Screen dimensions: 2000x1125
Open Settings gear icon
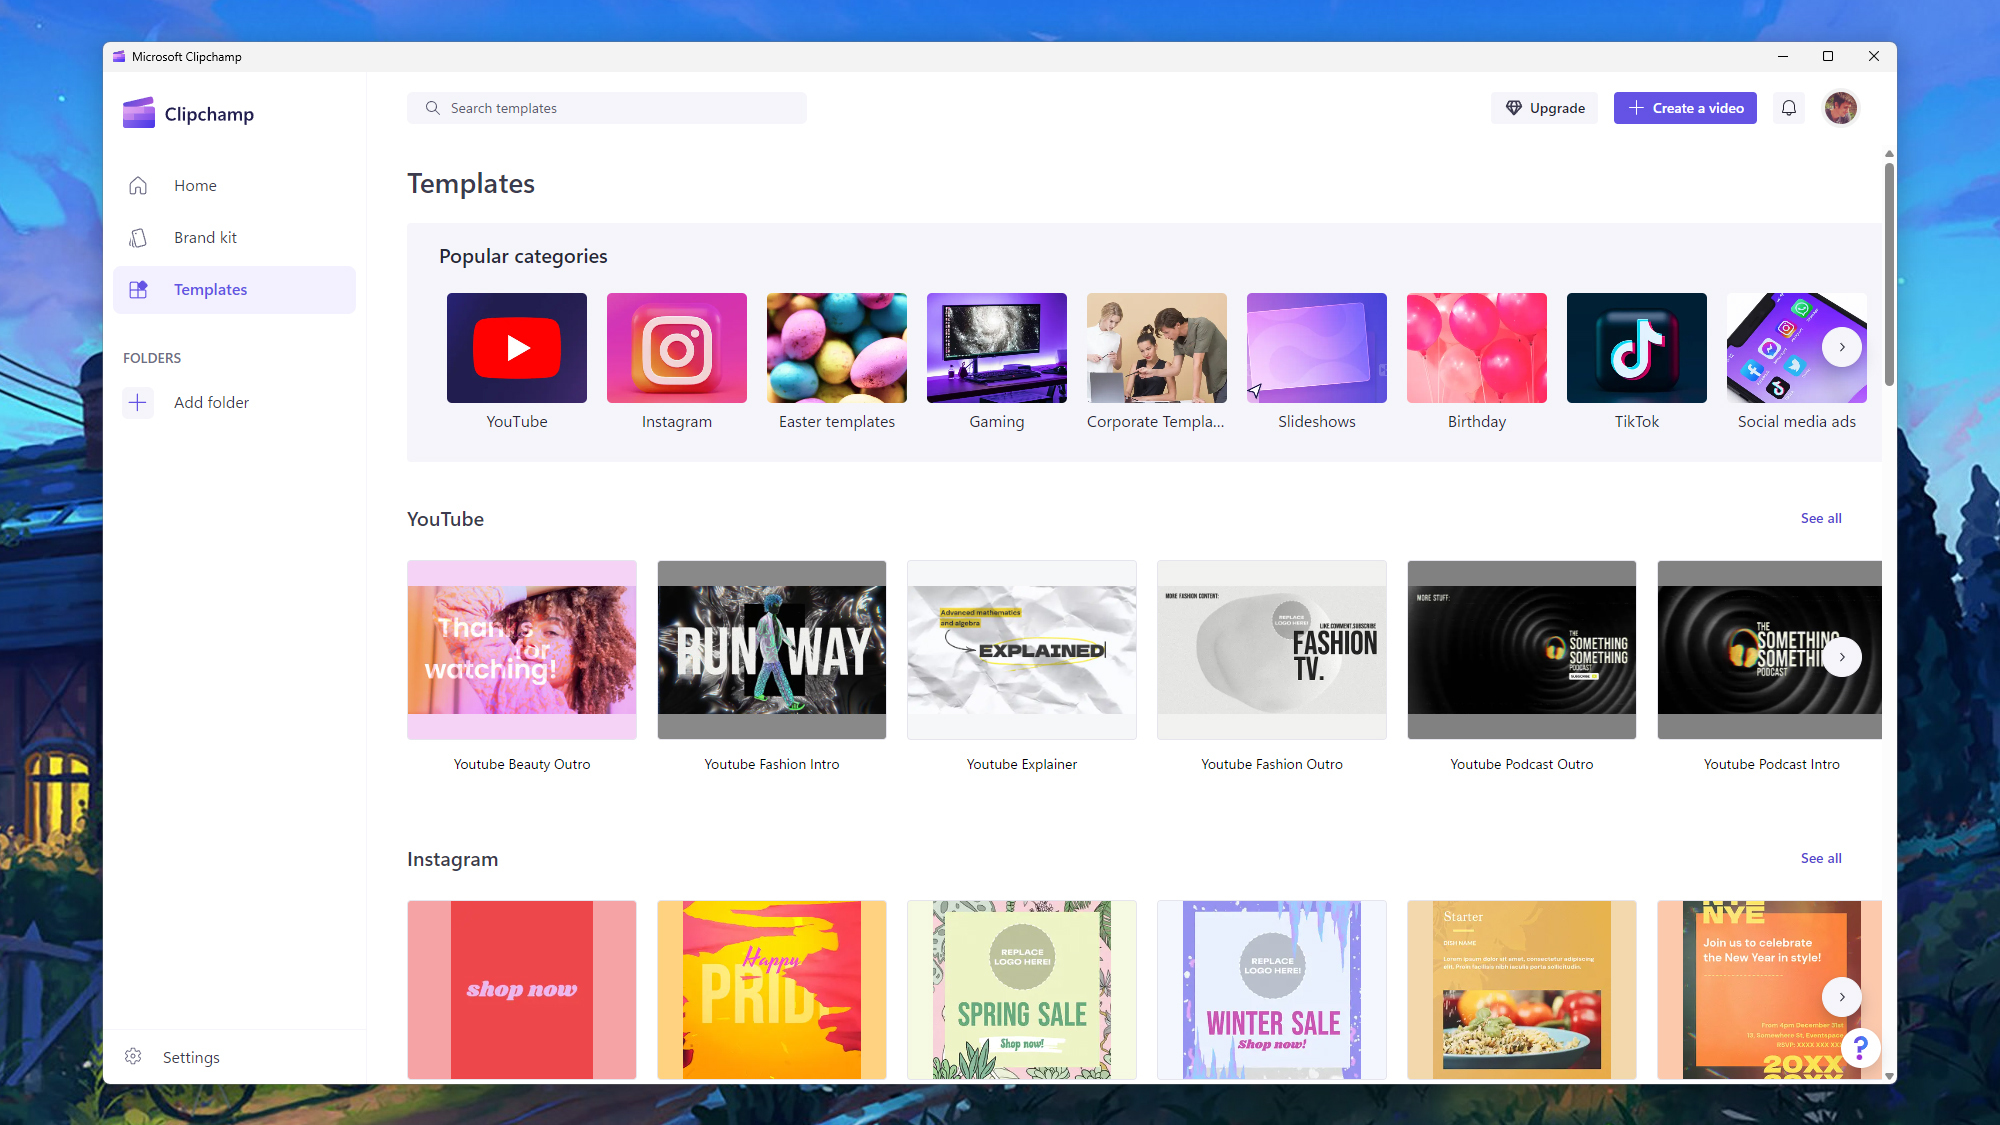pyautogui.click(x=133, y=1056)
